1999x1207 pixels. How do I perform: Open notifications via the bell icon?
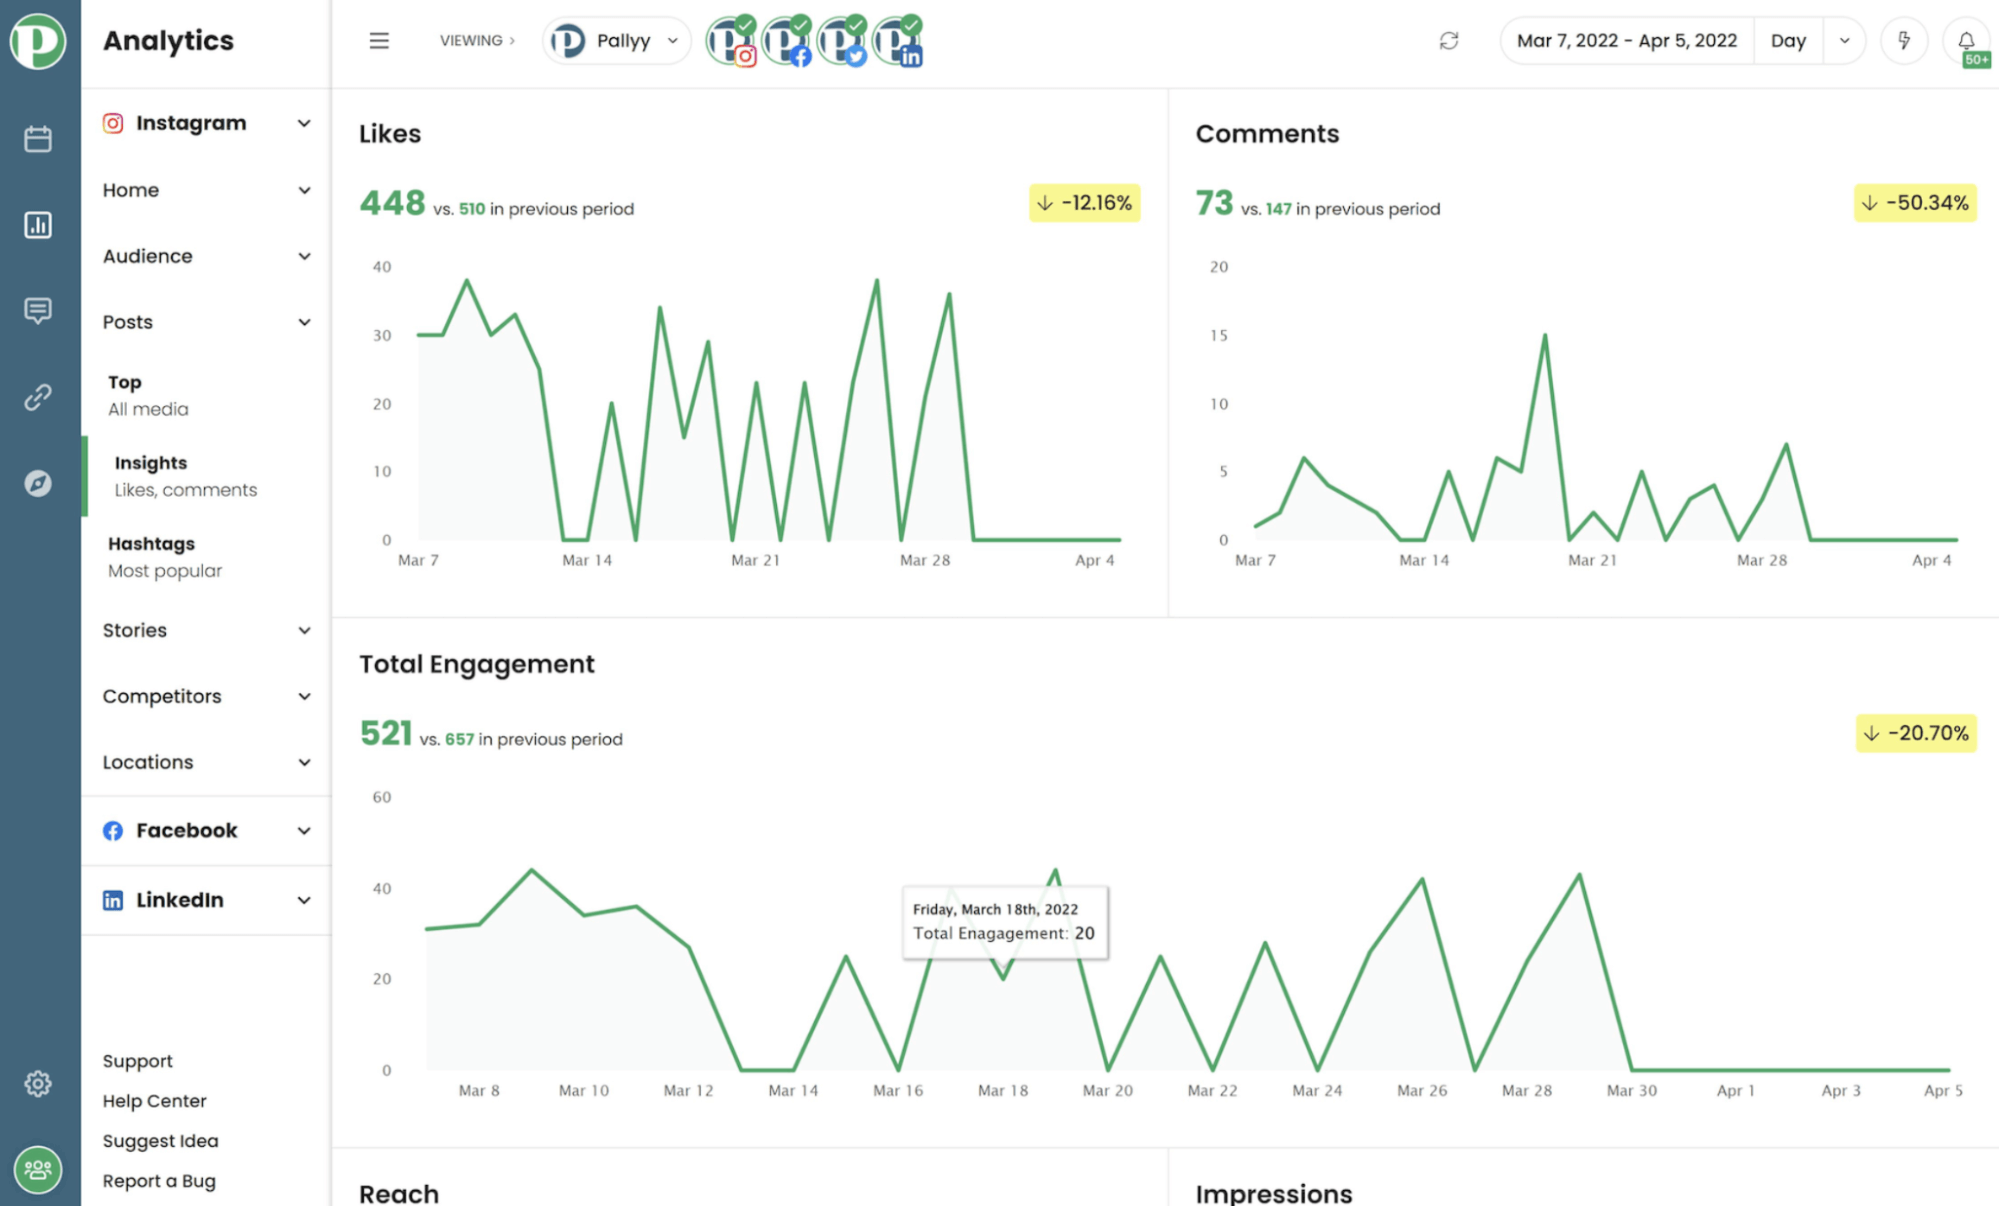(x=1965, y=40)
